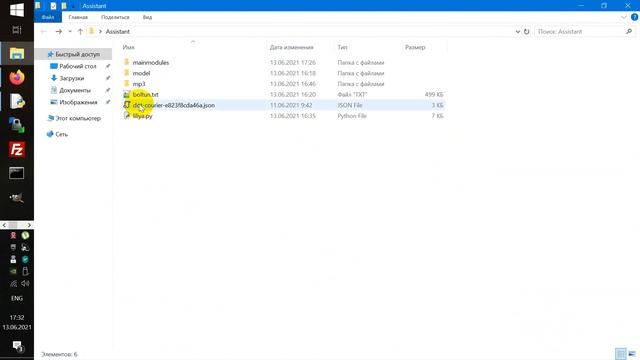The width and height of the screenshot is (640, 360).
Task: Click the green round tray icon
Action: point(25,235)
